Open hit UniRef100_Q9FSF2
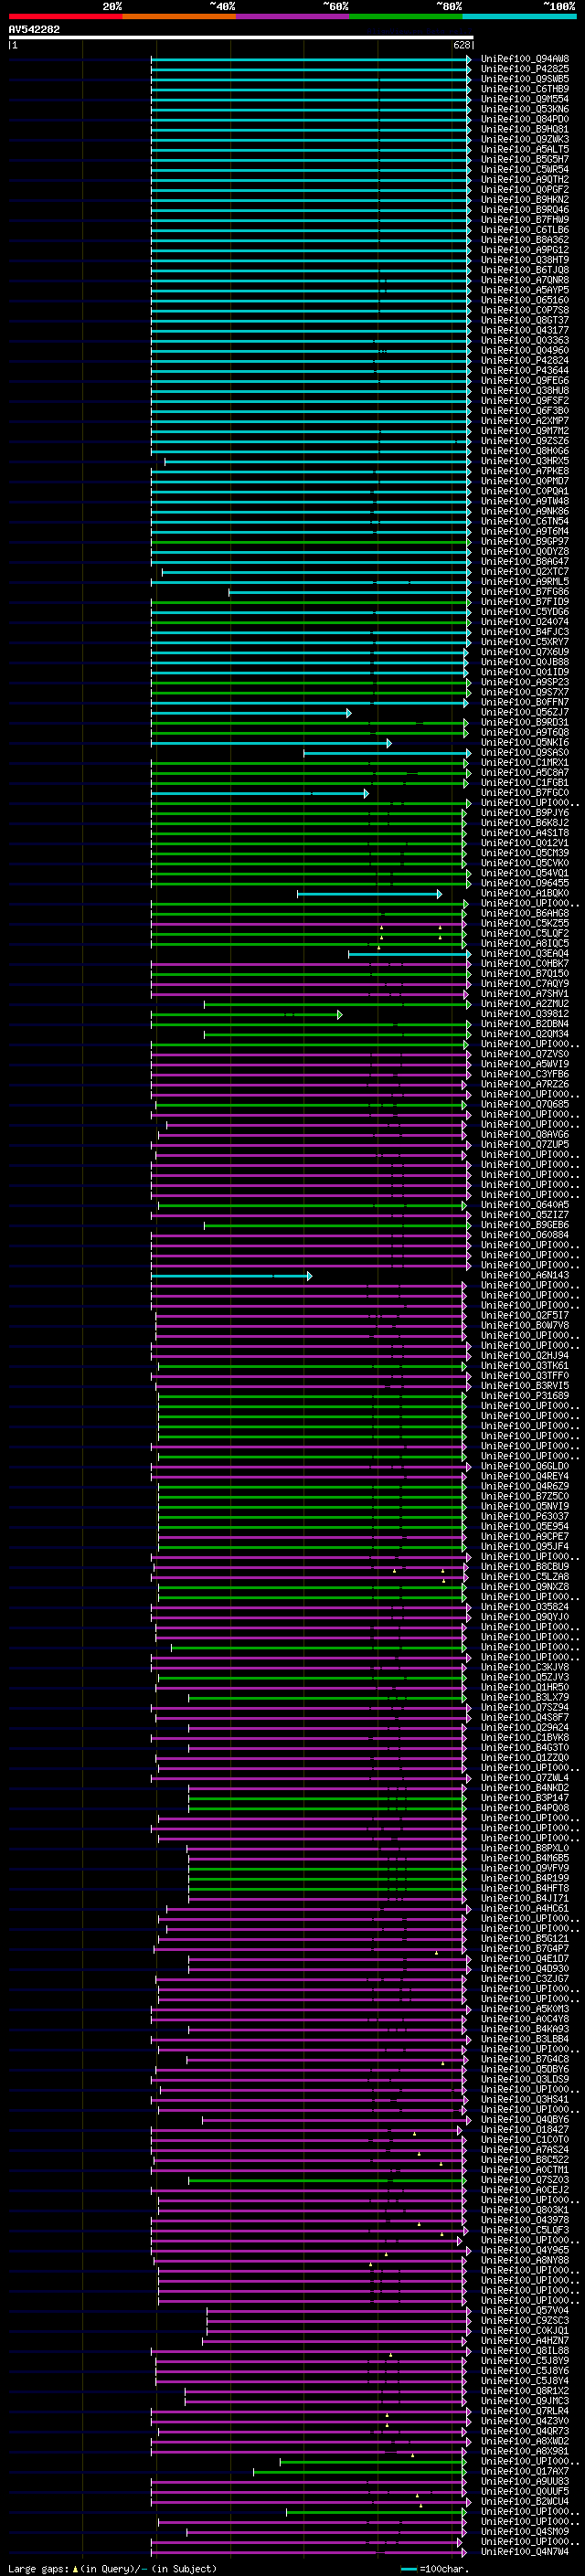585x2576 pixels. pyautogui.click(x=525, y=400)
